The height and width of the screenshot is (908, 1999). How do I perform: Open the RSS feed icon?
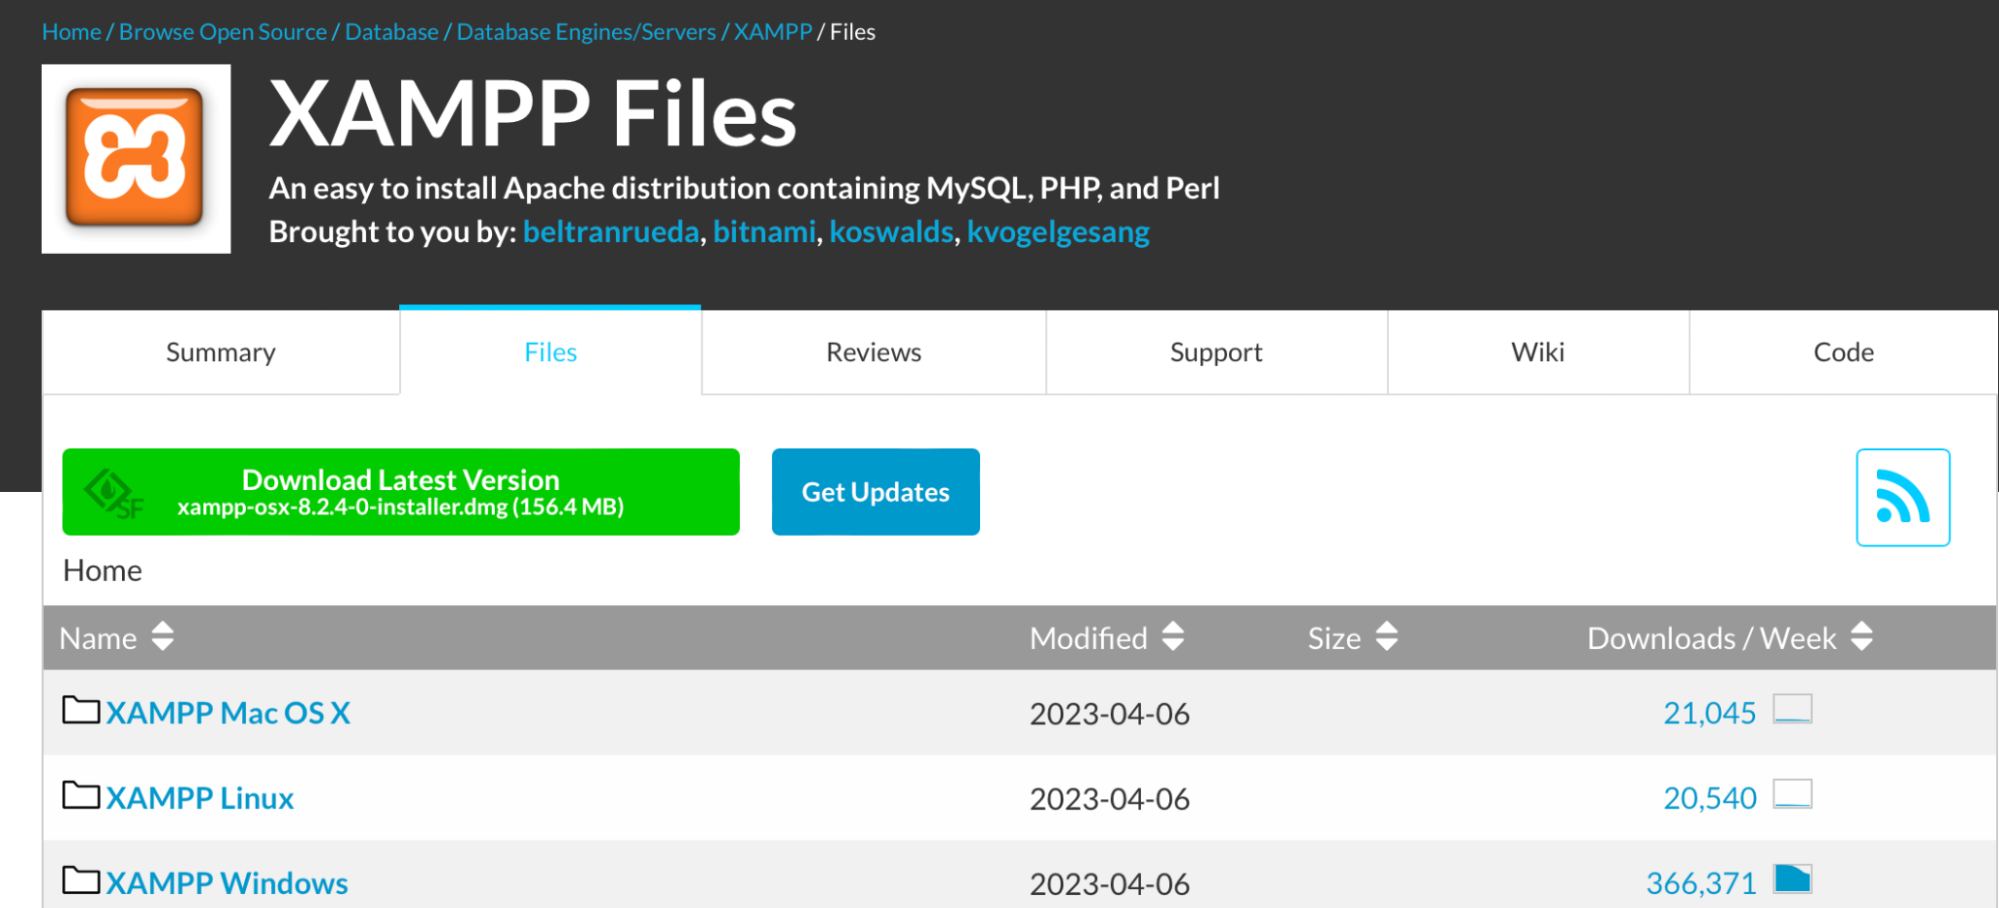tap(1902, 497)
